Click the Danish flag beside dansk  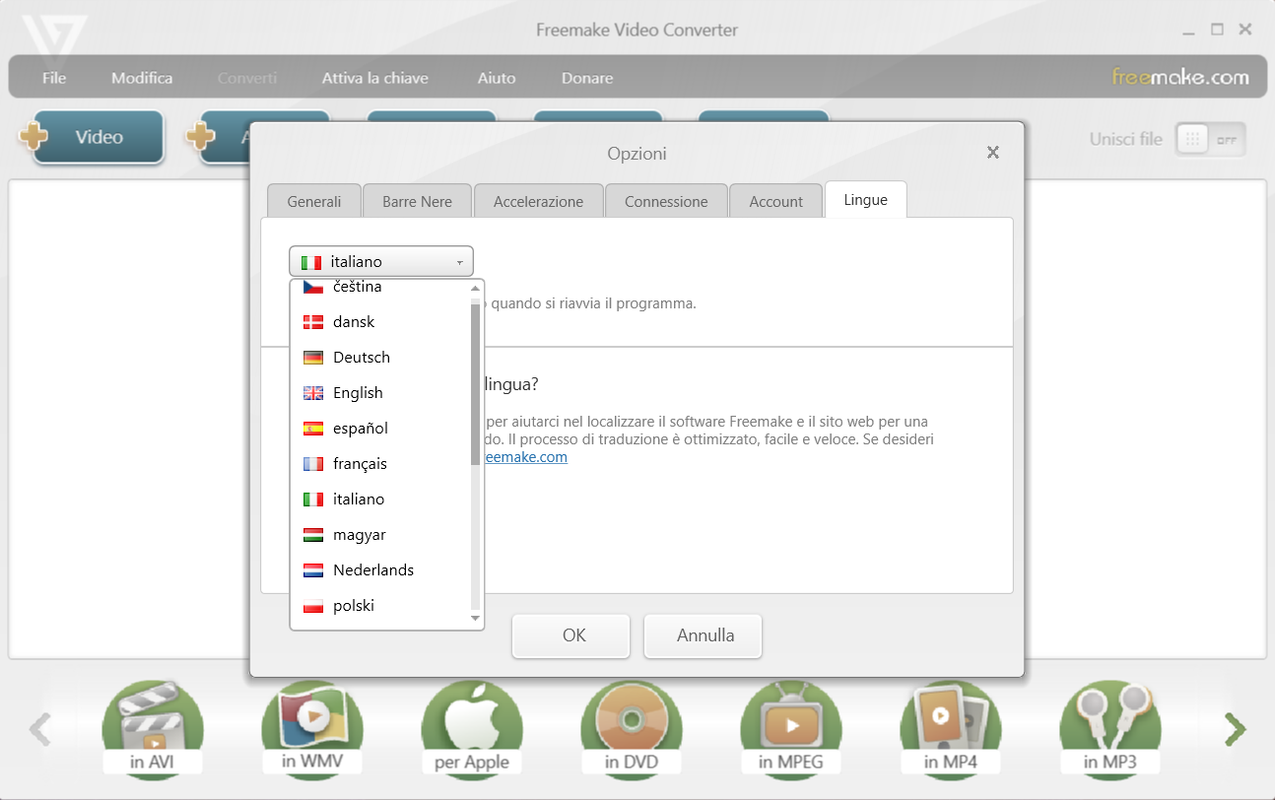(313, 322)
